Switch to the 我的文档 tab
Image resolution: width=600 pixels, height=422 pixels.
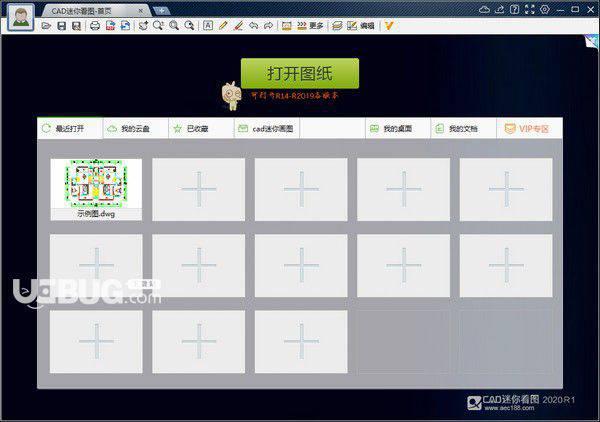pyautogui.click(x=463, y=129)
